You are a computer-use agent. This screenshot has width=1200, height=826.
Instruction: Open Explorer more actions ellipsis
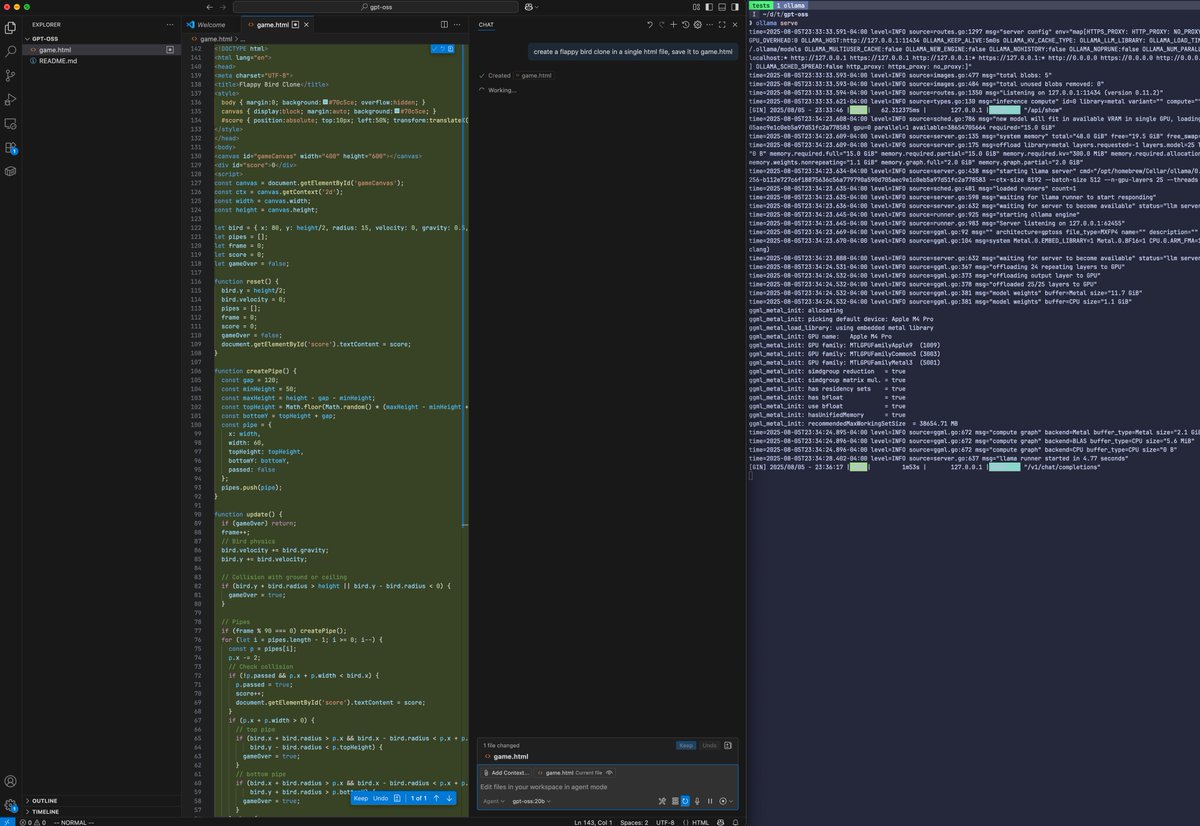171,23
